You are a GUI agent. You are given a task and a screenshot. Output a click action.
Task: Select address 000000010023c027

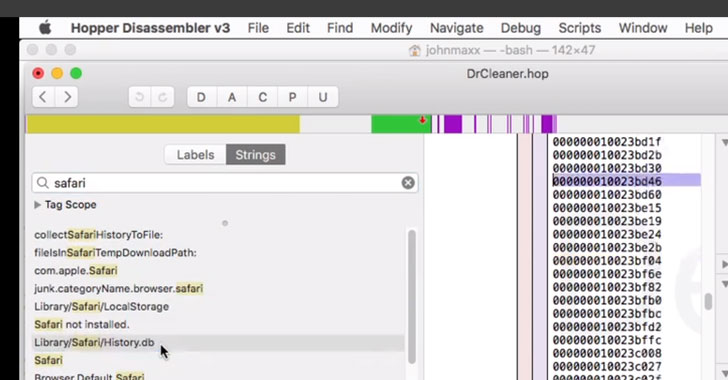tap(607, 367)
